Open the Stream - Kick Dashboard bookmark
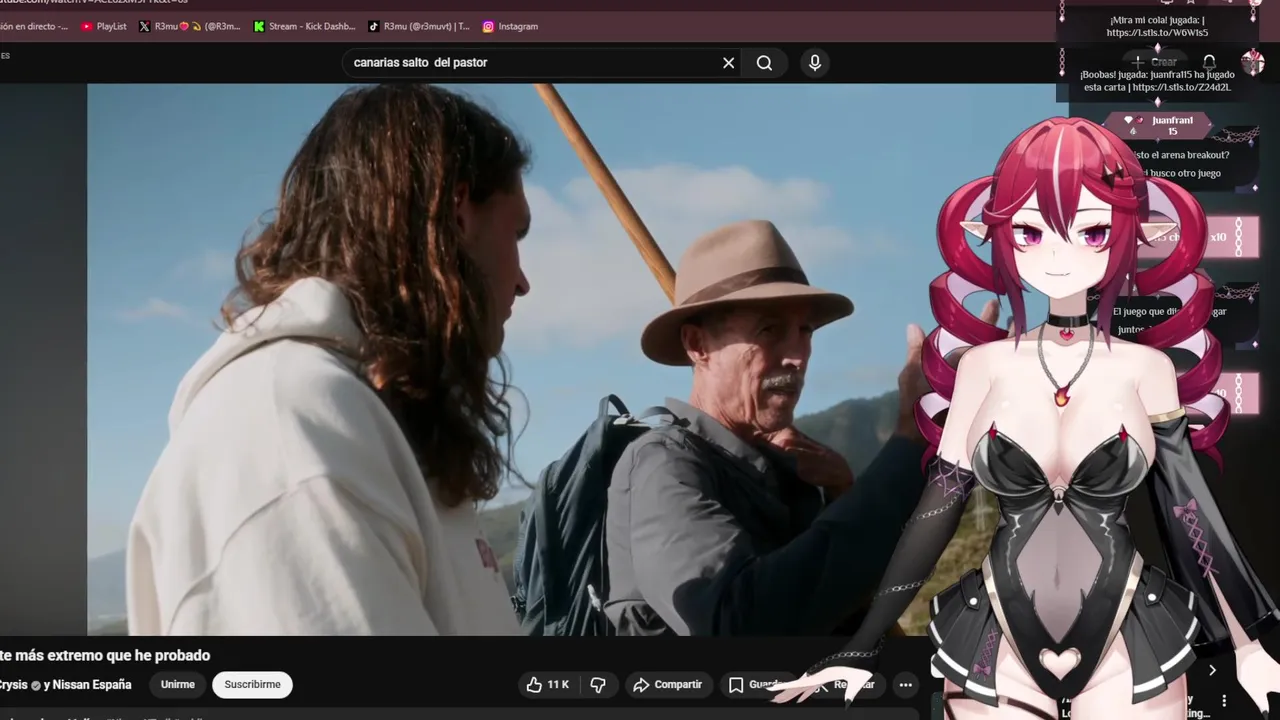The image size is (1280, 720). tap(305, 26)
